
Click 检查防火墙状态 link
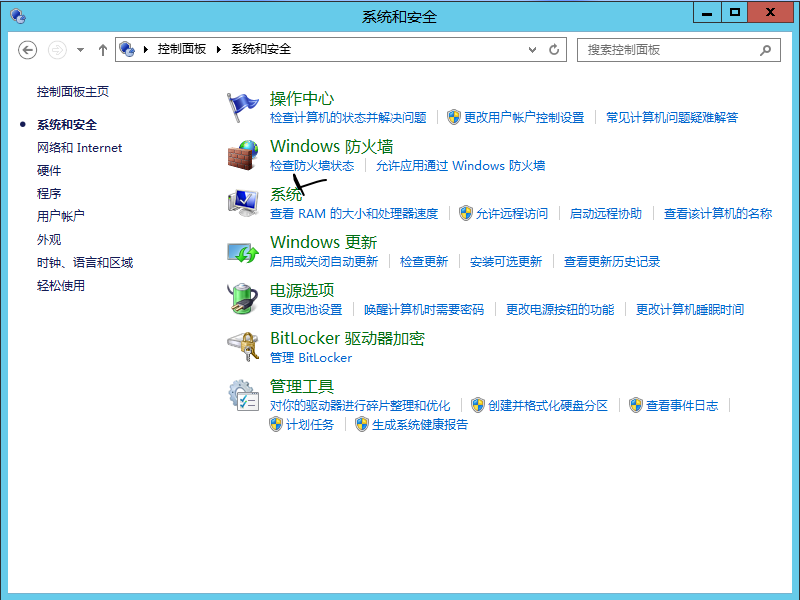pyautogui.click(x=312, y=166)
